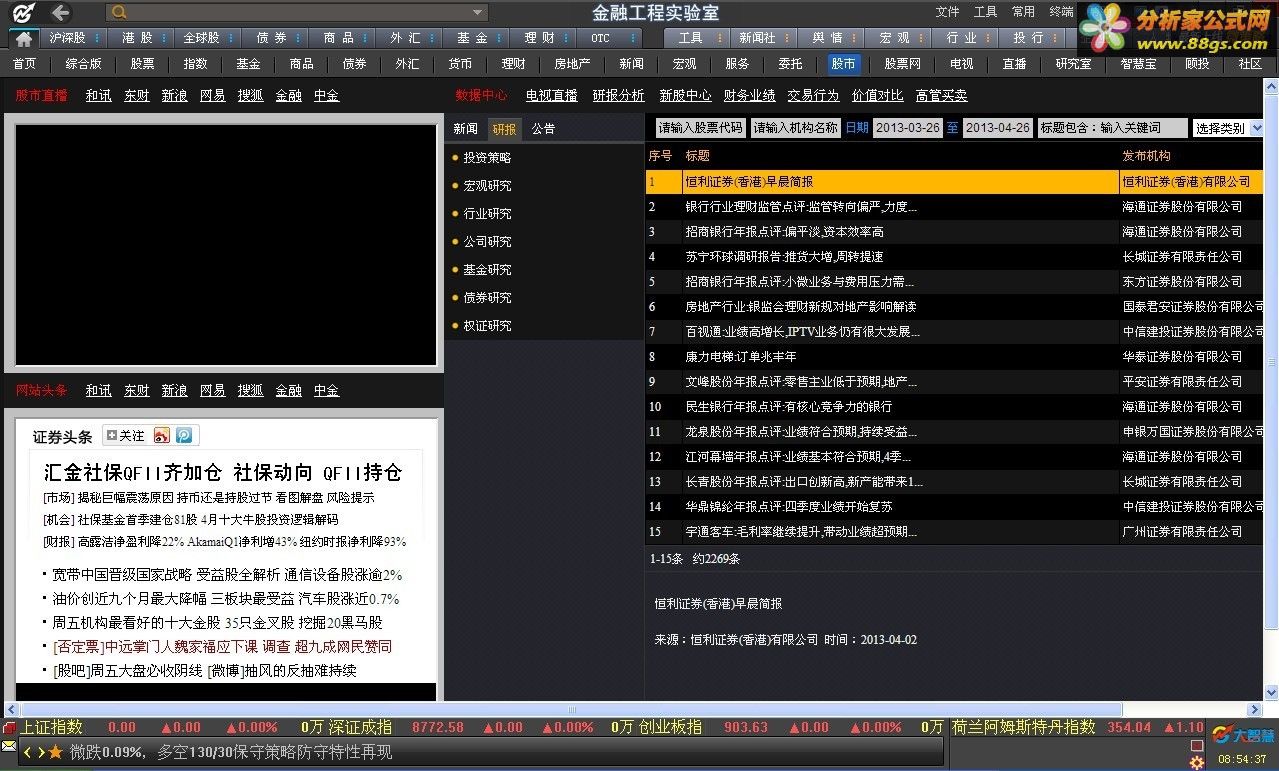
Task: Open the 高管买卖 link
Action: click(941, 96)
